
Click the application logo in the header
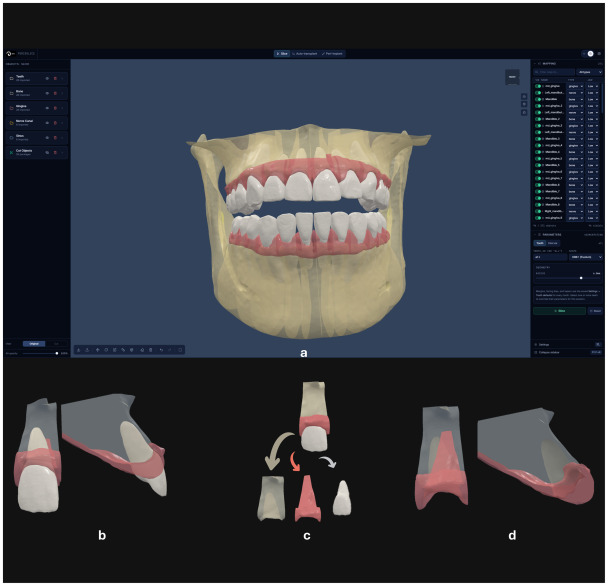10,54
